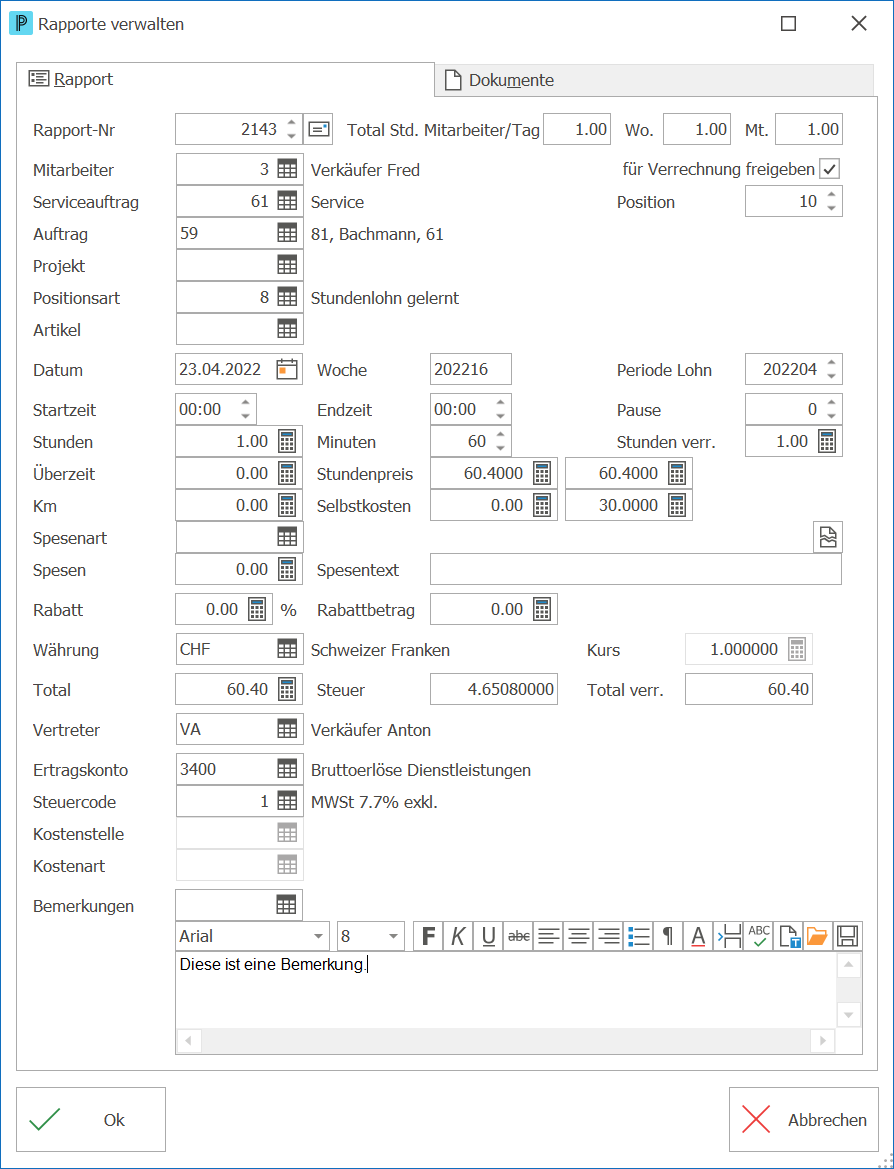Open the calculator for Total field
Image resolution: width=894 pixels, height=1169 pixels.
pos(286,690)
